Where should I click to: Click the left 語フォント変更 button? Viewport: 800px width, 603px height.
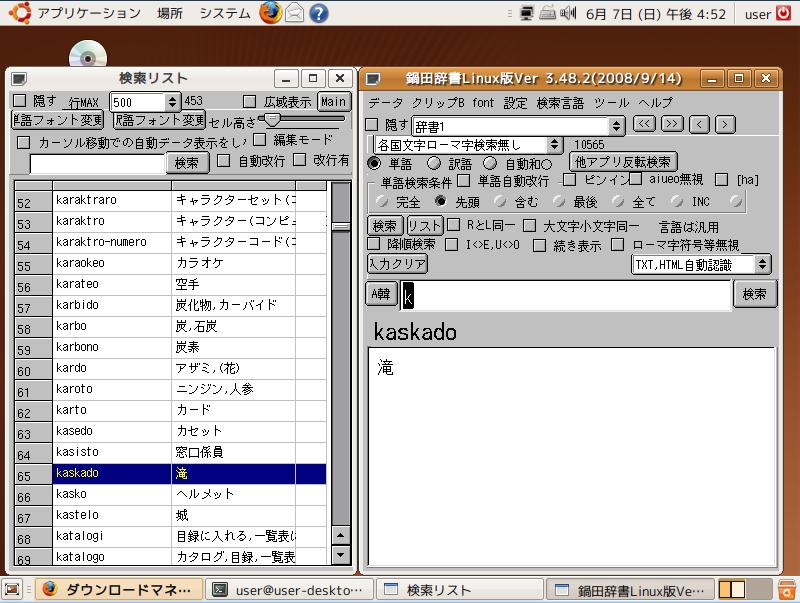(58, 120)
